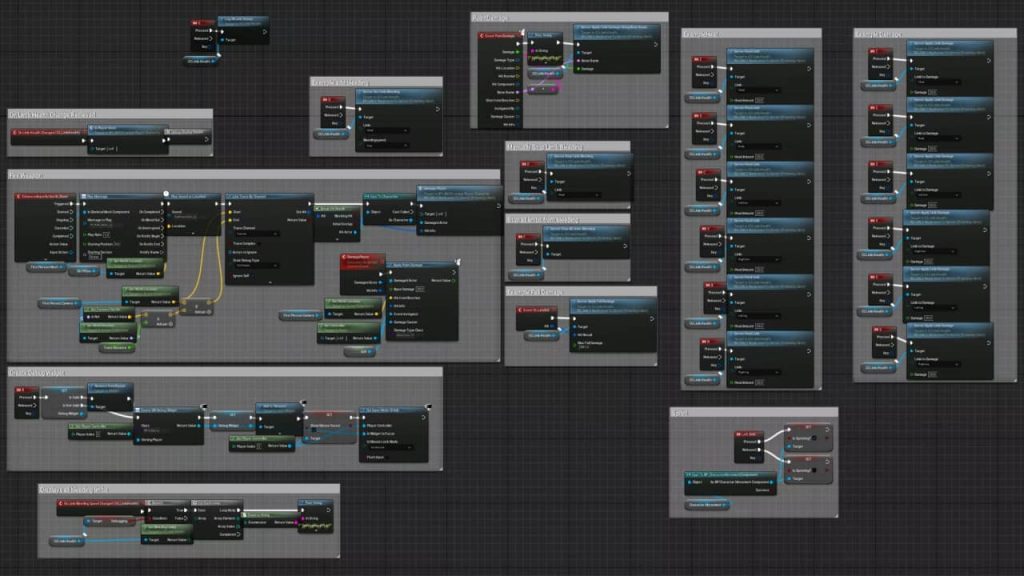Click the vector add node in Fire Weapon
This screenshot has width=1024, height=576.
(x=197, y=306)
